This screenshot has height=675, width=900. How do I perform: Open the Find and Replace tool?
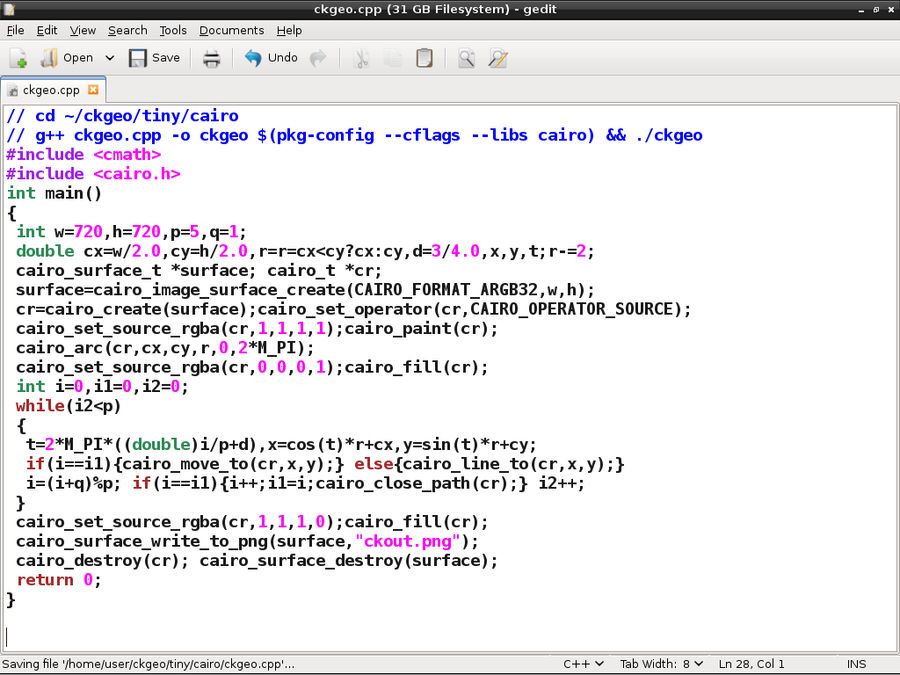[497, 58]
